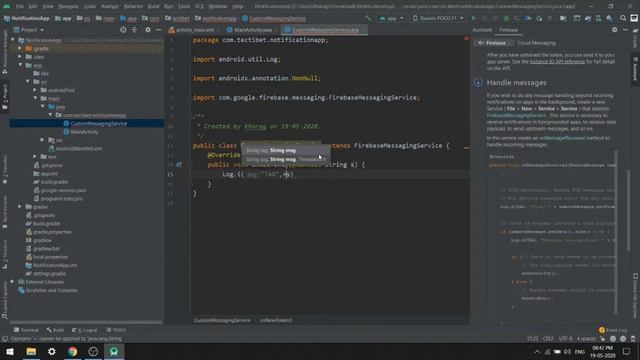Select the Firebase tab in Assistant panel
640x360 pixels.
tap(509, 30)
